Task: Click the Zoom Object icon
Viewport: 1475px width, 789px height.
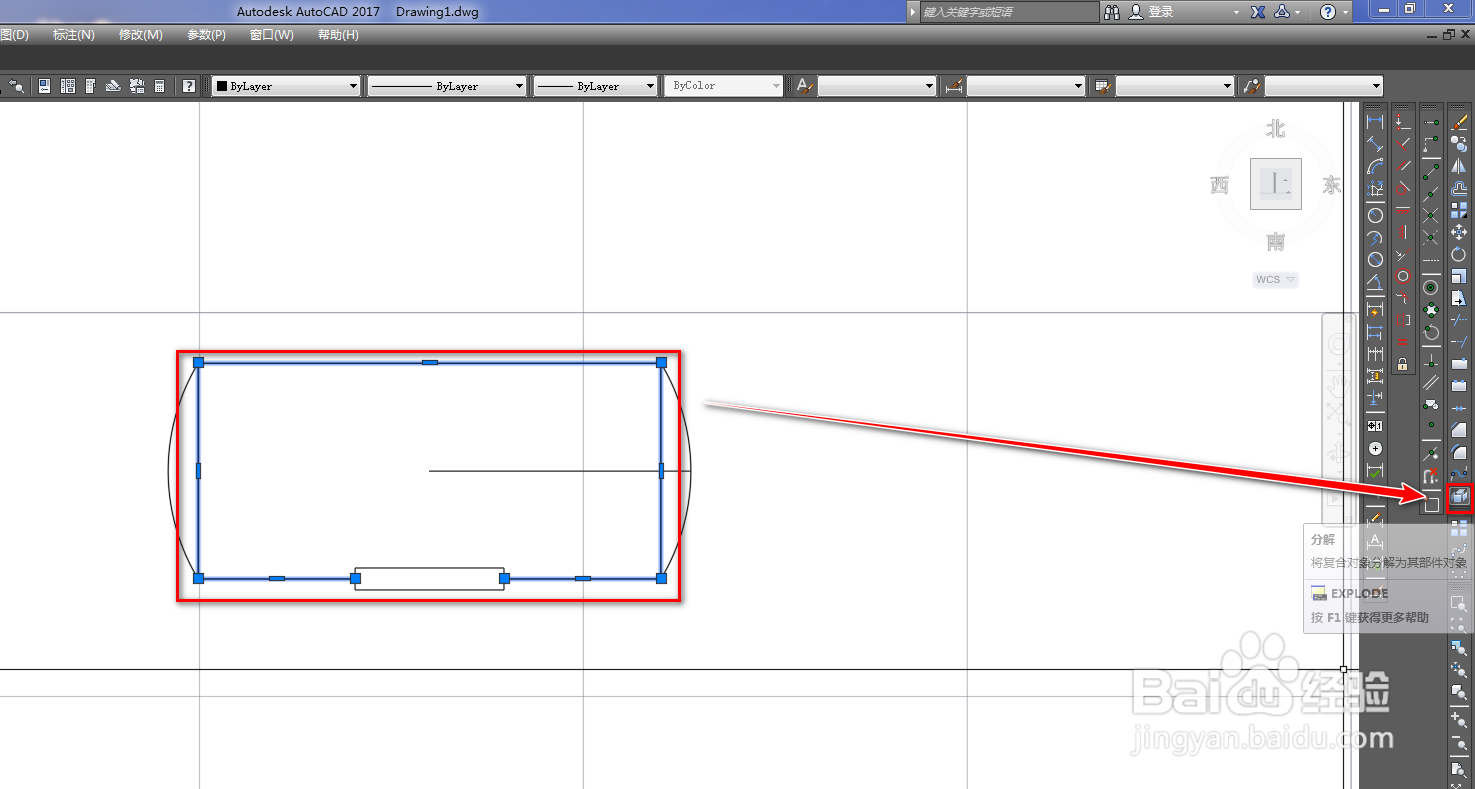Action: pyautogui.click(x=1458, y=692)
